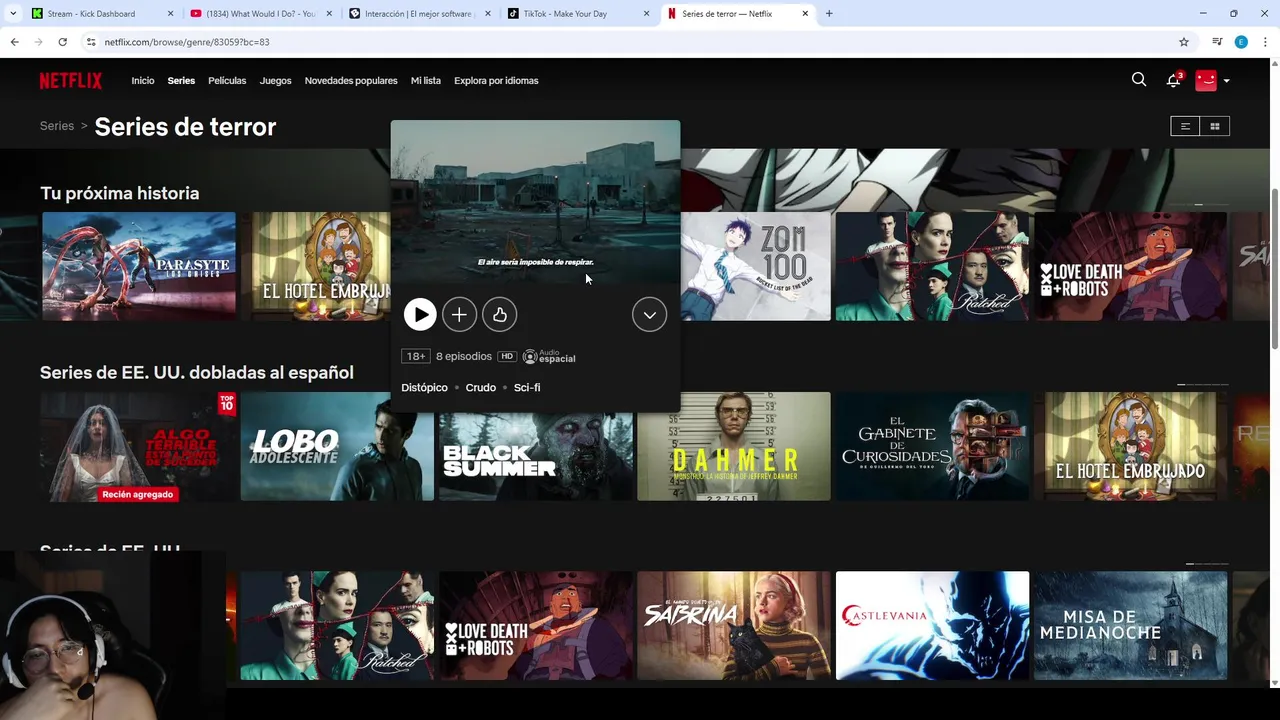1280x720 pixels.
Task: Open Ratched in bottom row
Action: [337, 626]
